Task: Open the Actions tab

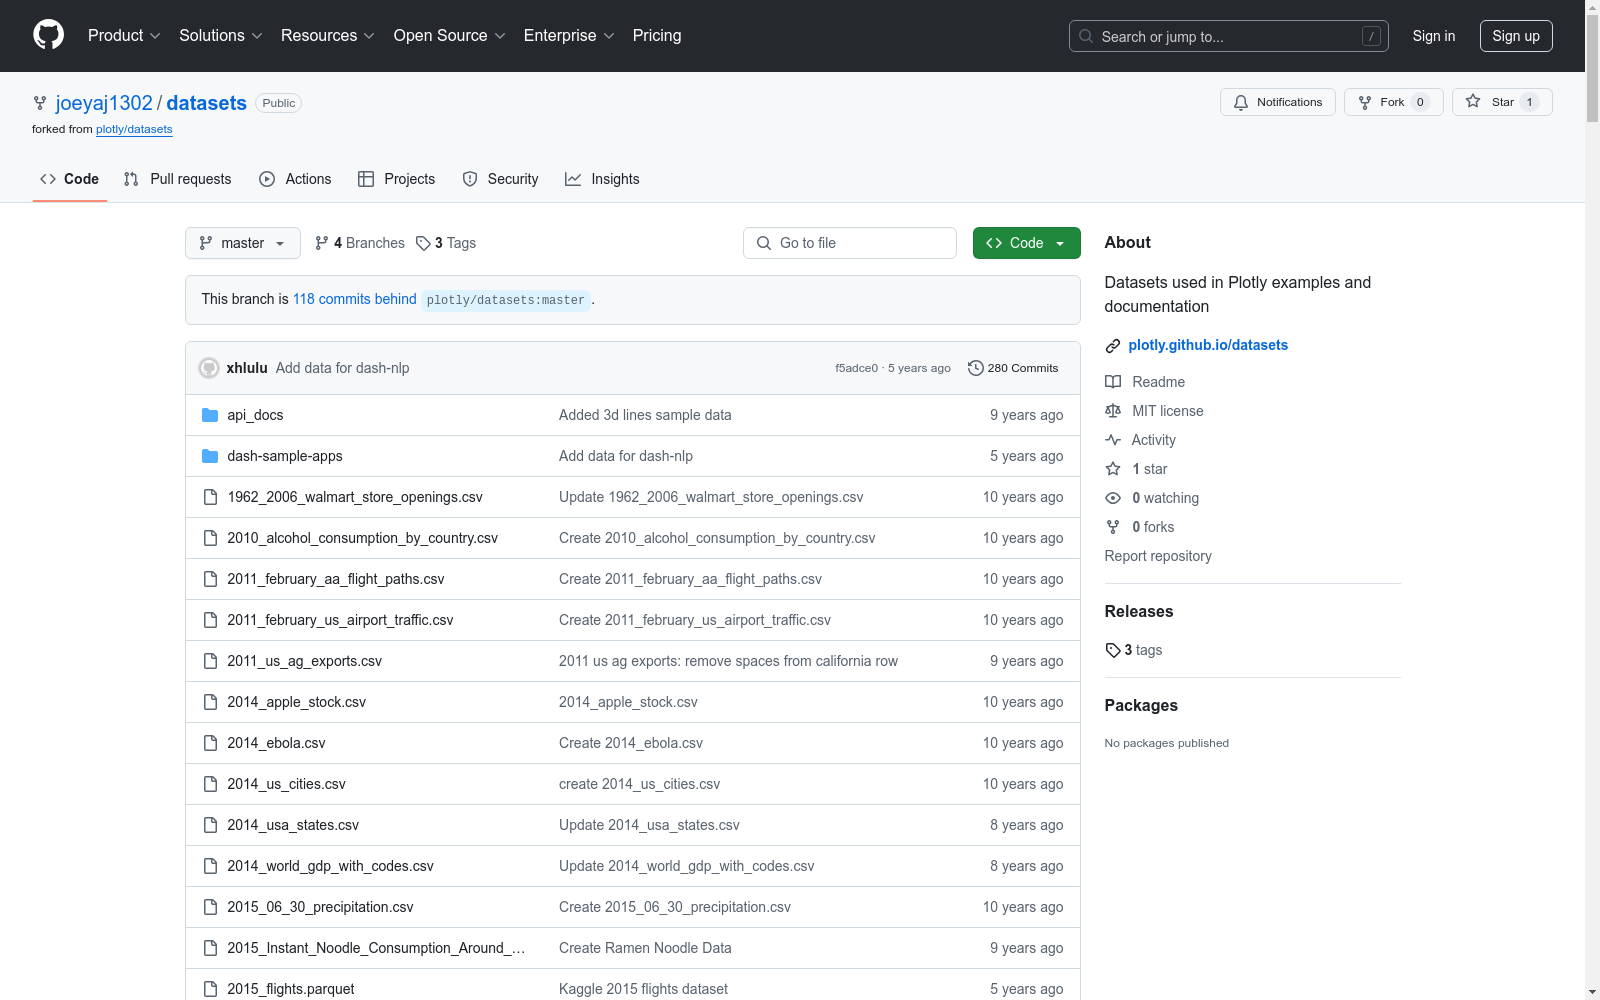Action: pos(295,179)
